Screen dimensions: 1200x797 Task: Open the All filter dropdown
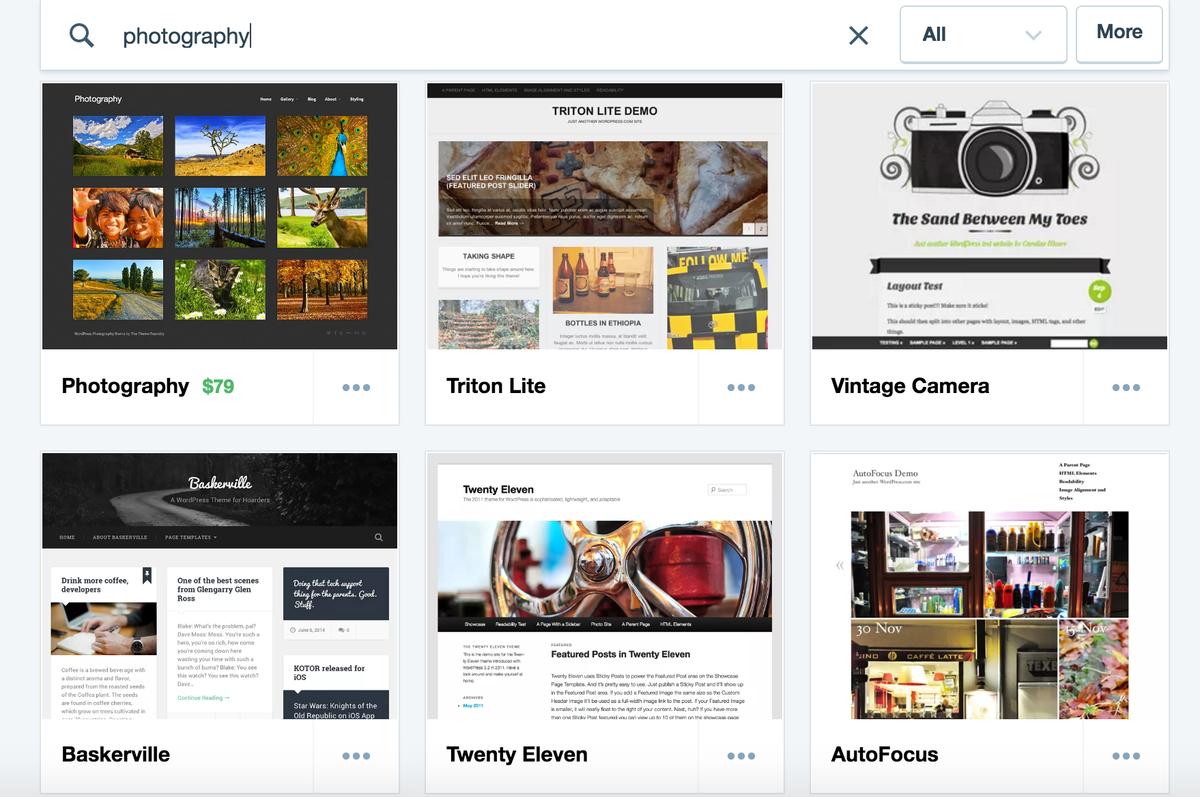pyautogui.click(x=982, y=35)
